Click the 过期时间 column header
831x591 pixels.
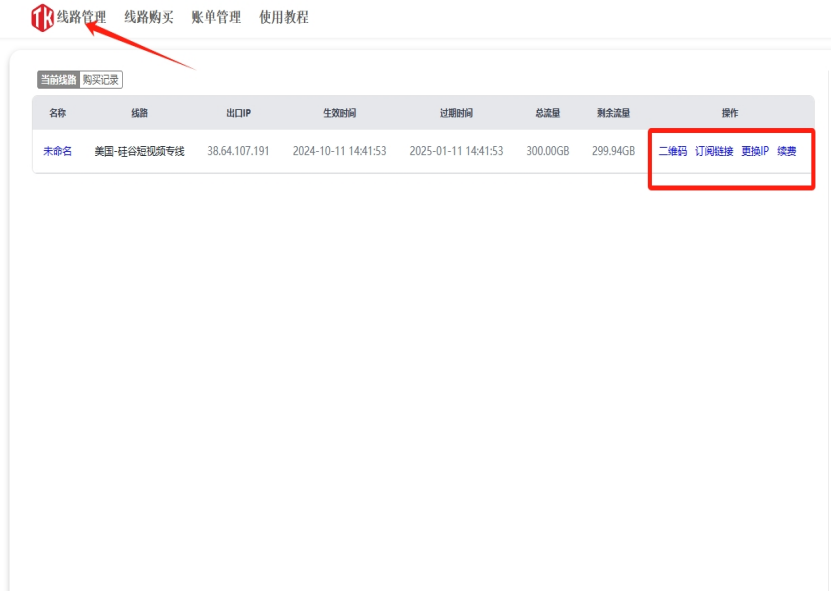point(456,114)
